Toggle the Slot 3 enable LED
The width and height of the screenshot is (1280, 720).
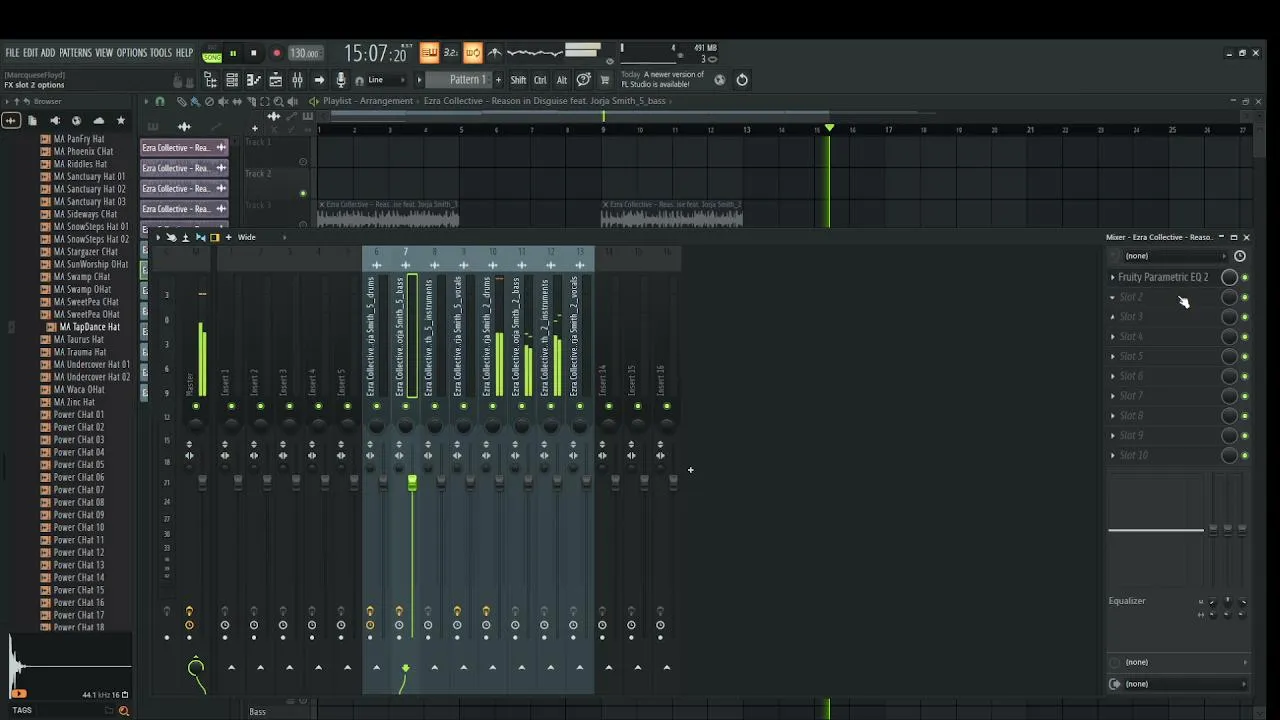click(x=1245, y=317)
